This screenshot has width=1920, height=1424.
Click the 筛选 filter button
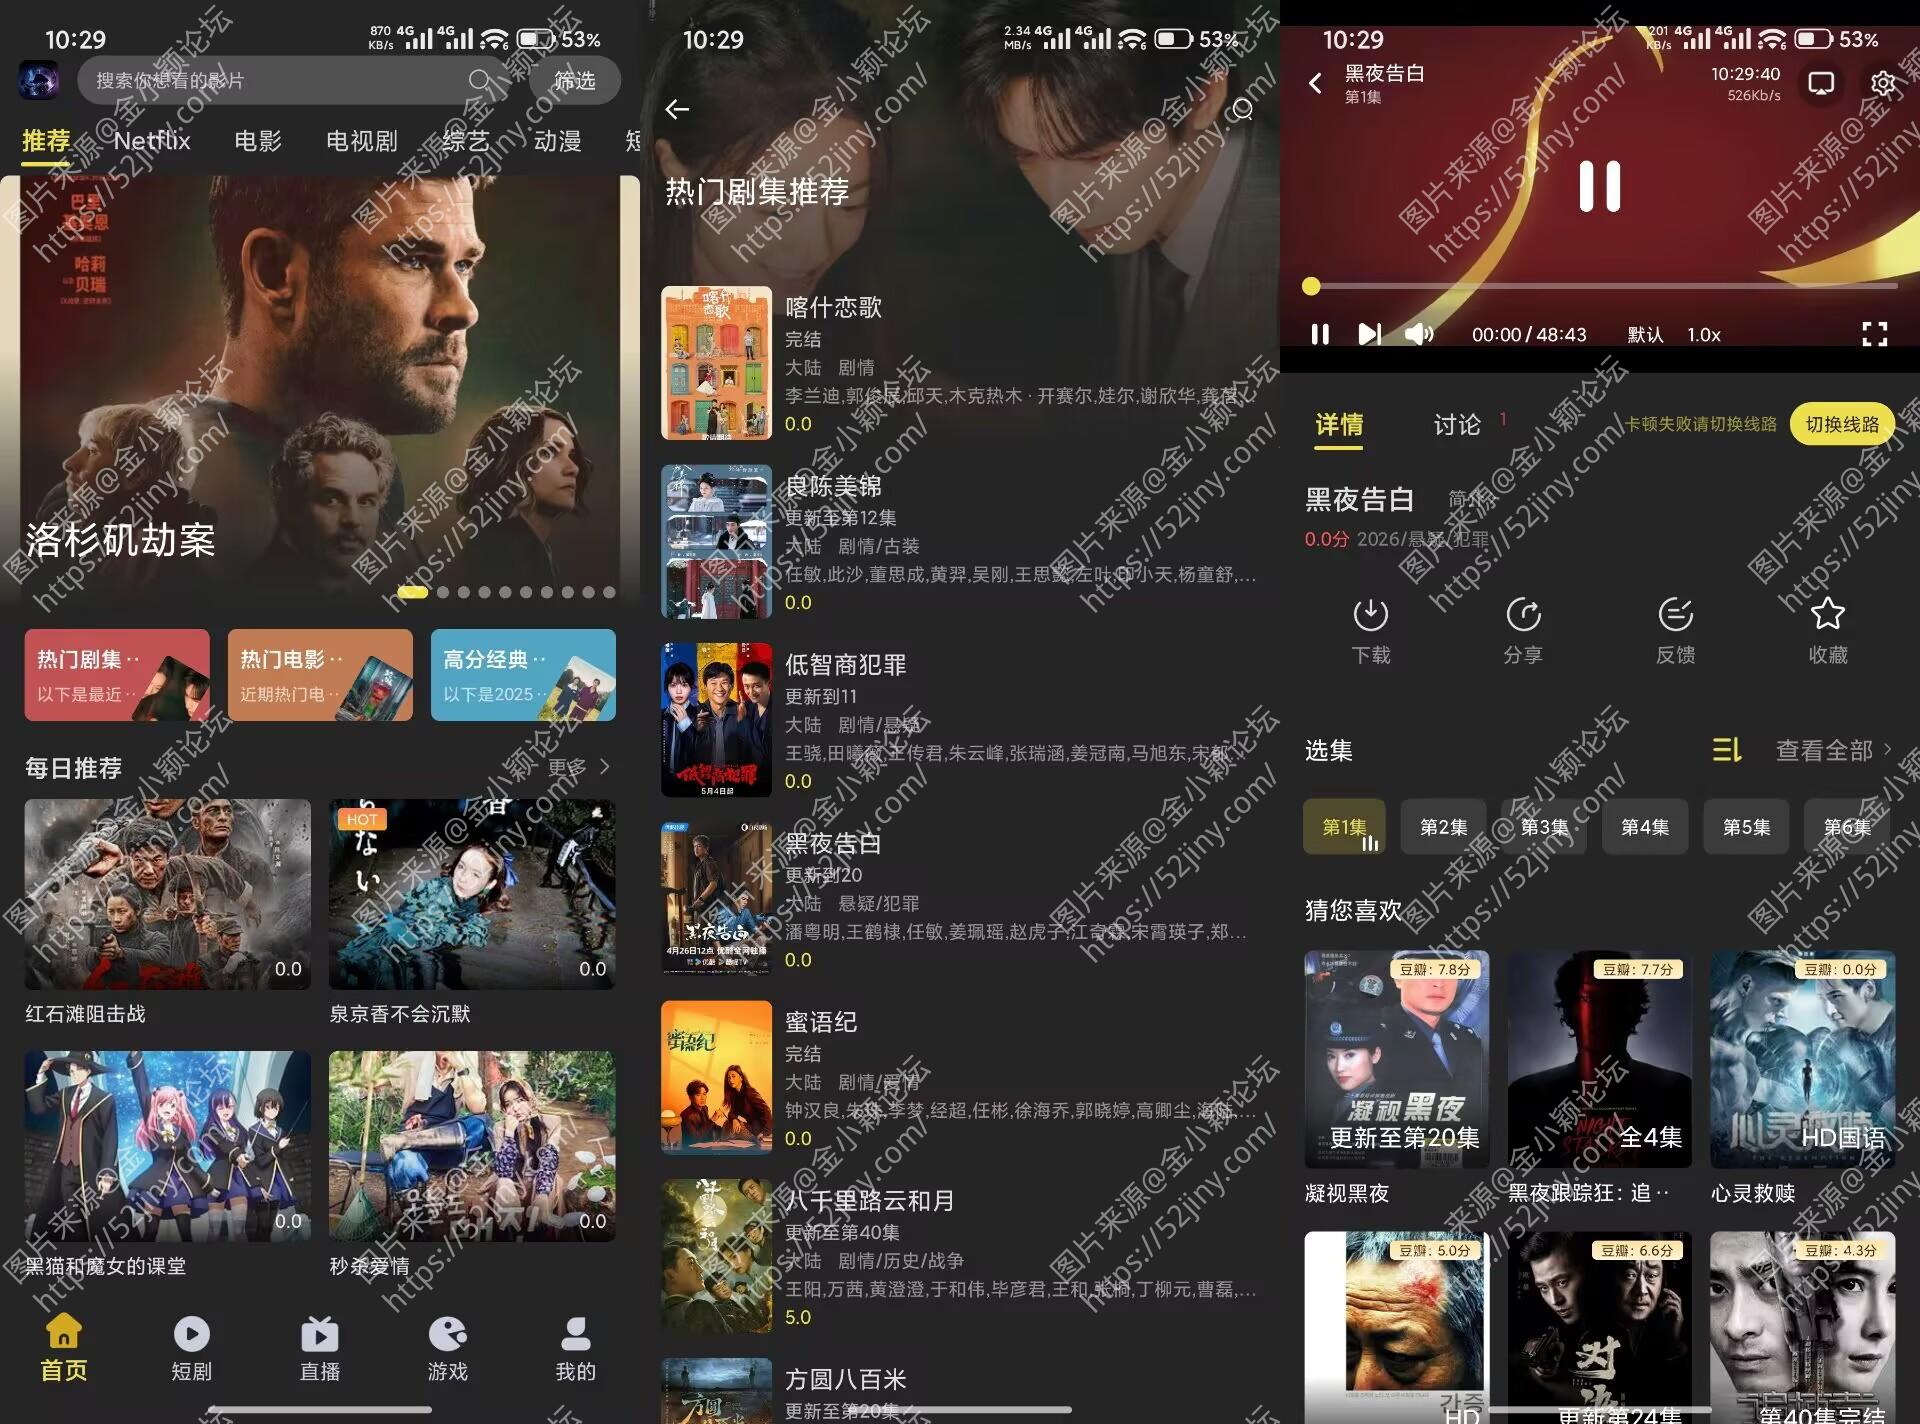[574, 80]
